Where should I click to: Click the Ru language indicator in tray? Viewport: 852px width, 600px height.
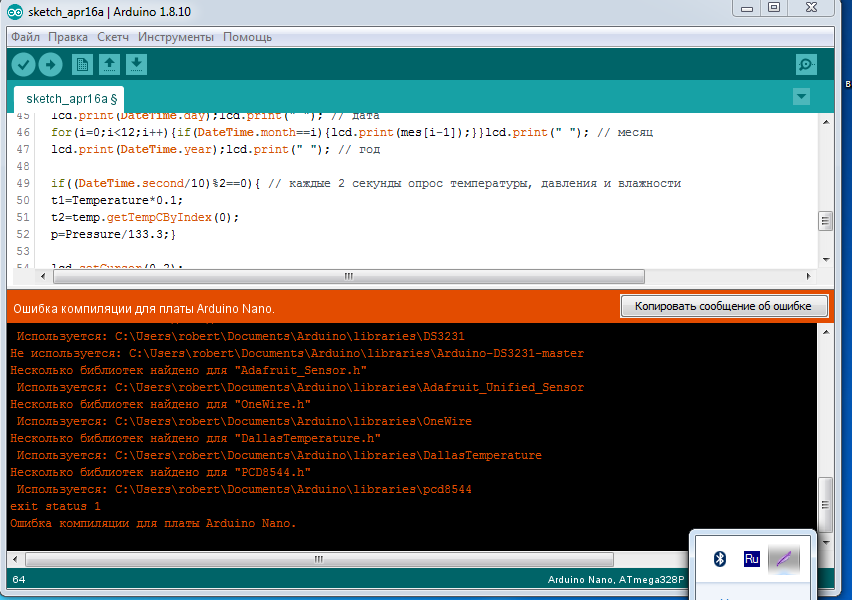751,559
